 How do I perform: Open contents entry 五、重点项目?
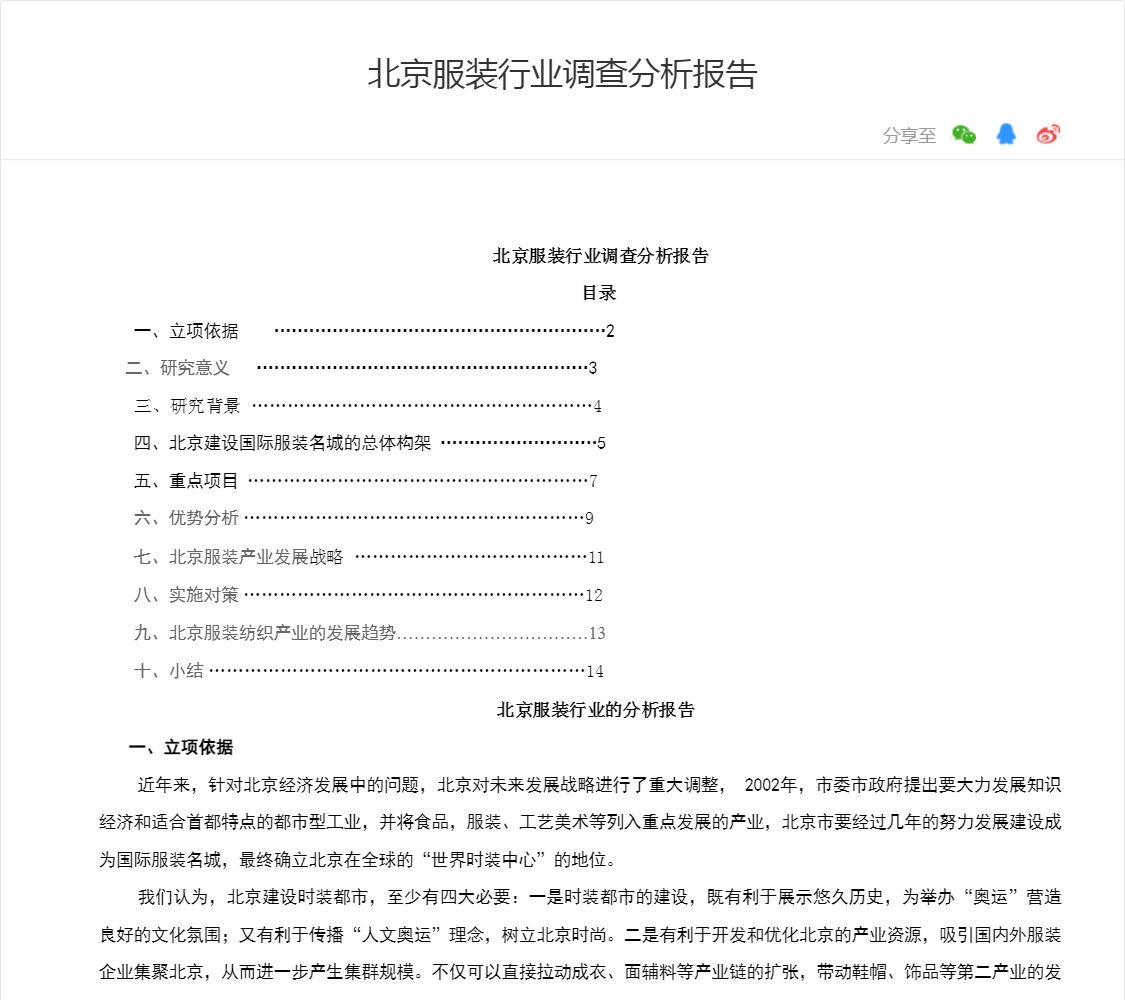click(365, 481)
